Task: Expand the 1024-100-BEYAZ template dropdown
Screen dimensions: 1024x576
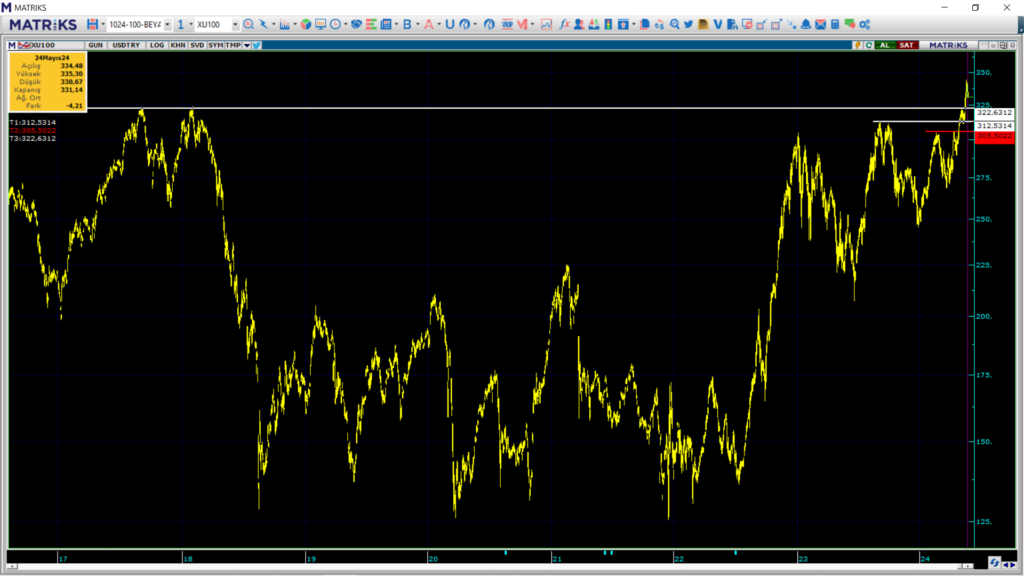Action: click(167, 24)
